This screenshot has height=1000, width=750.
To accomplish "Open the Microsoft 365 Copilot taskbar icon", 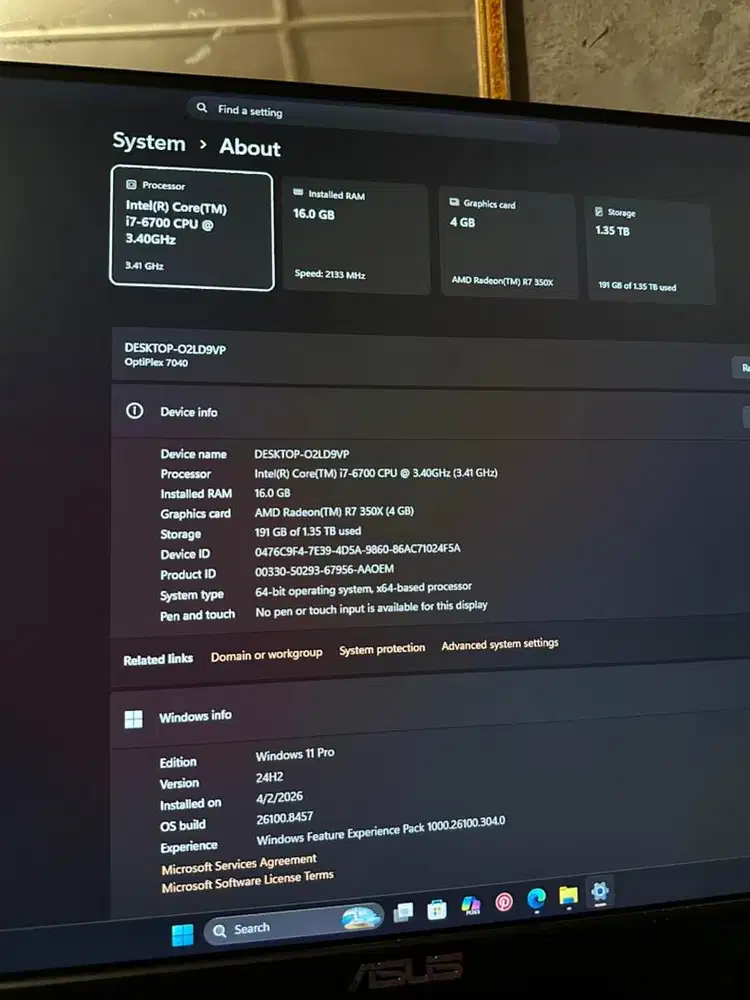I will [x=471, y=906].
